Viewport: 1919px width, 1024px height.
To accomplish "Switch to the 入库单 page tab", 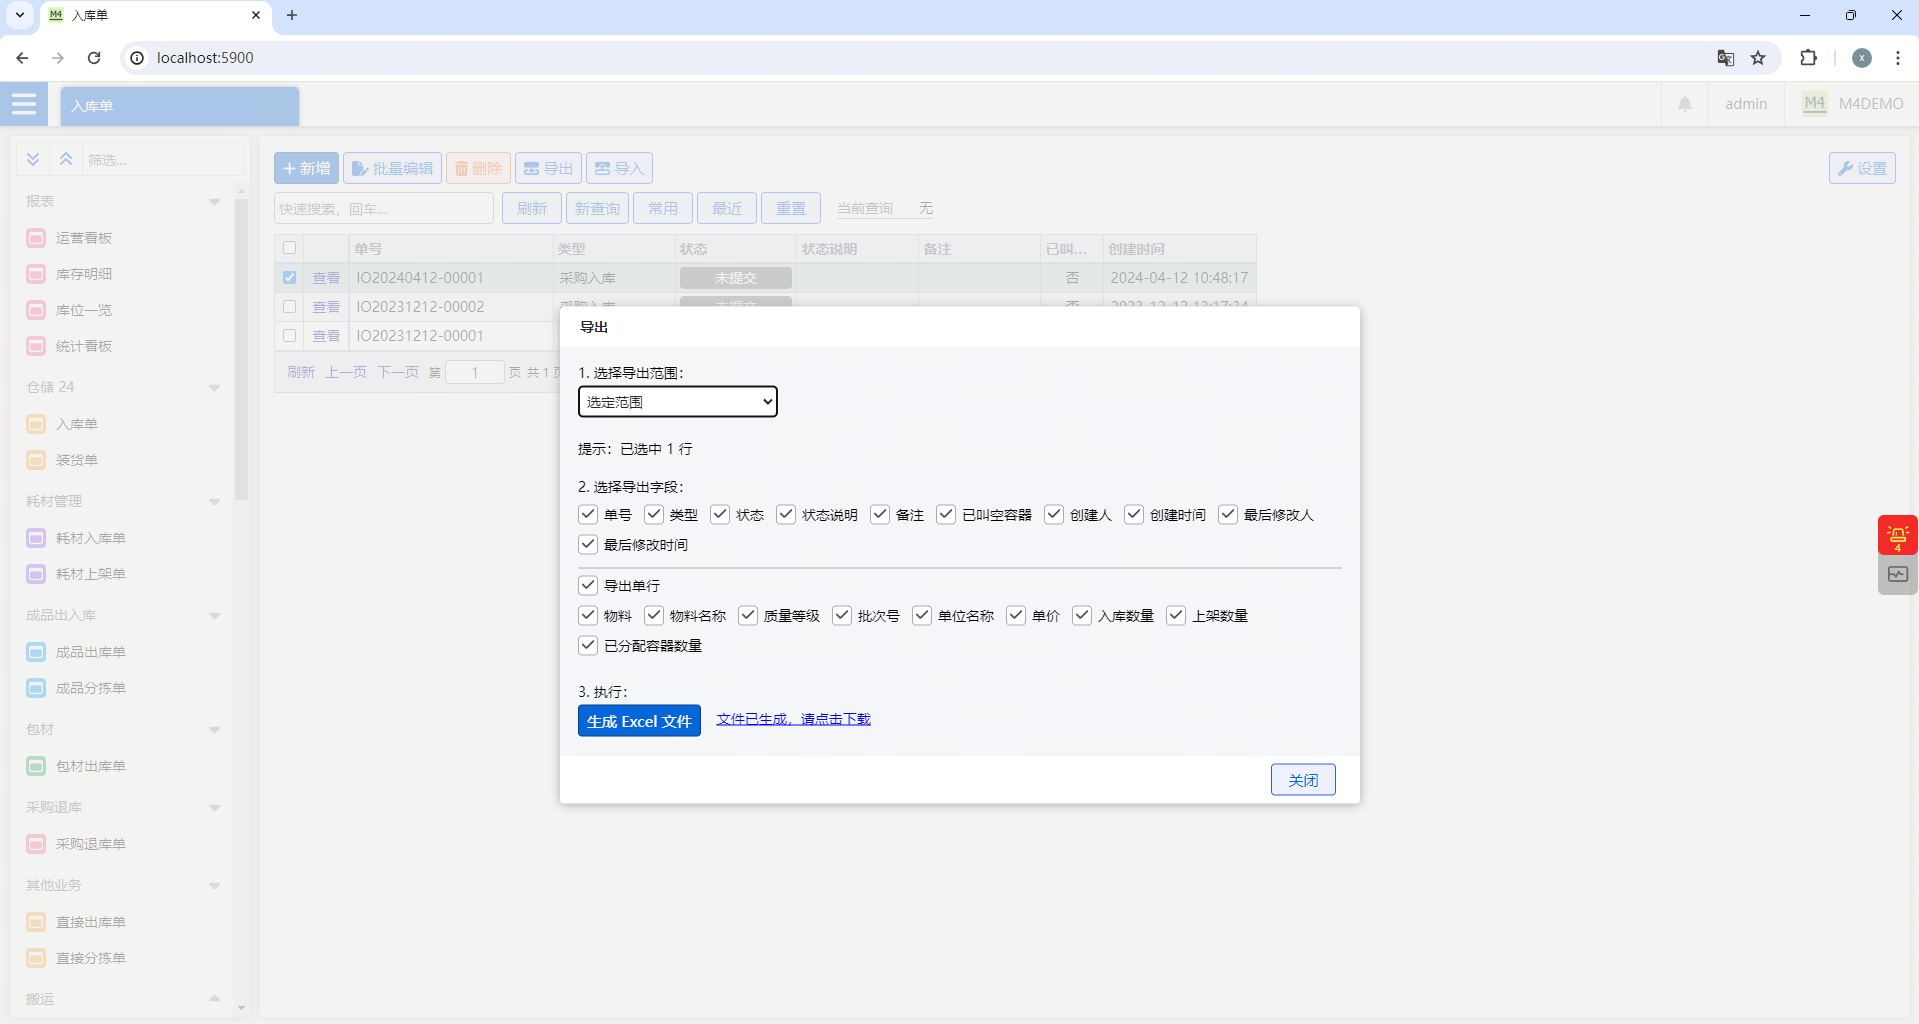I will click(180, 106).
